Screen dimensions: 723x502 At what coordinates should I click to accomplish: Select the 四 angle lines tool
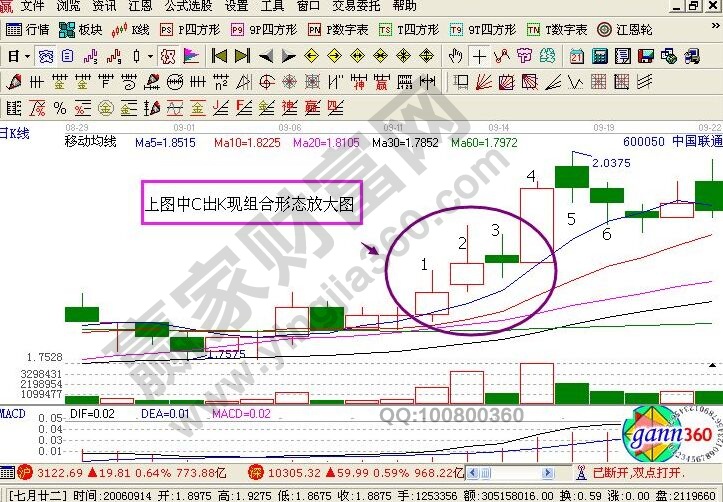336,108
